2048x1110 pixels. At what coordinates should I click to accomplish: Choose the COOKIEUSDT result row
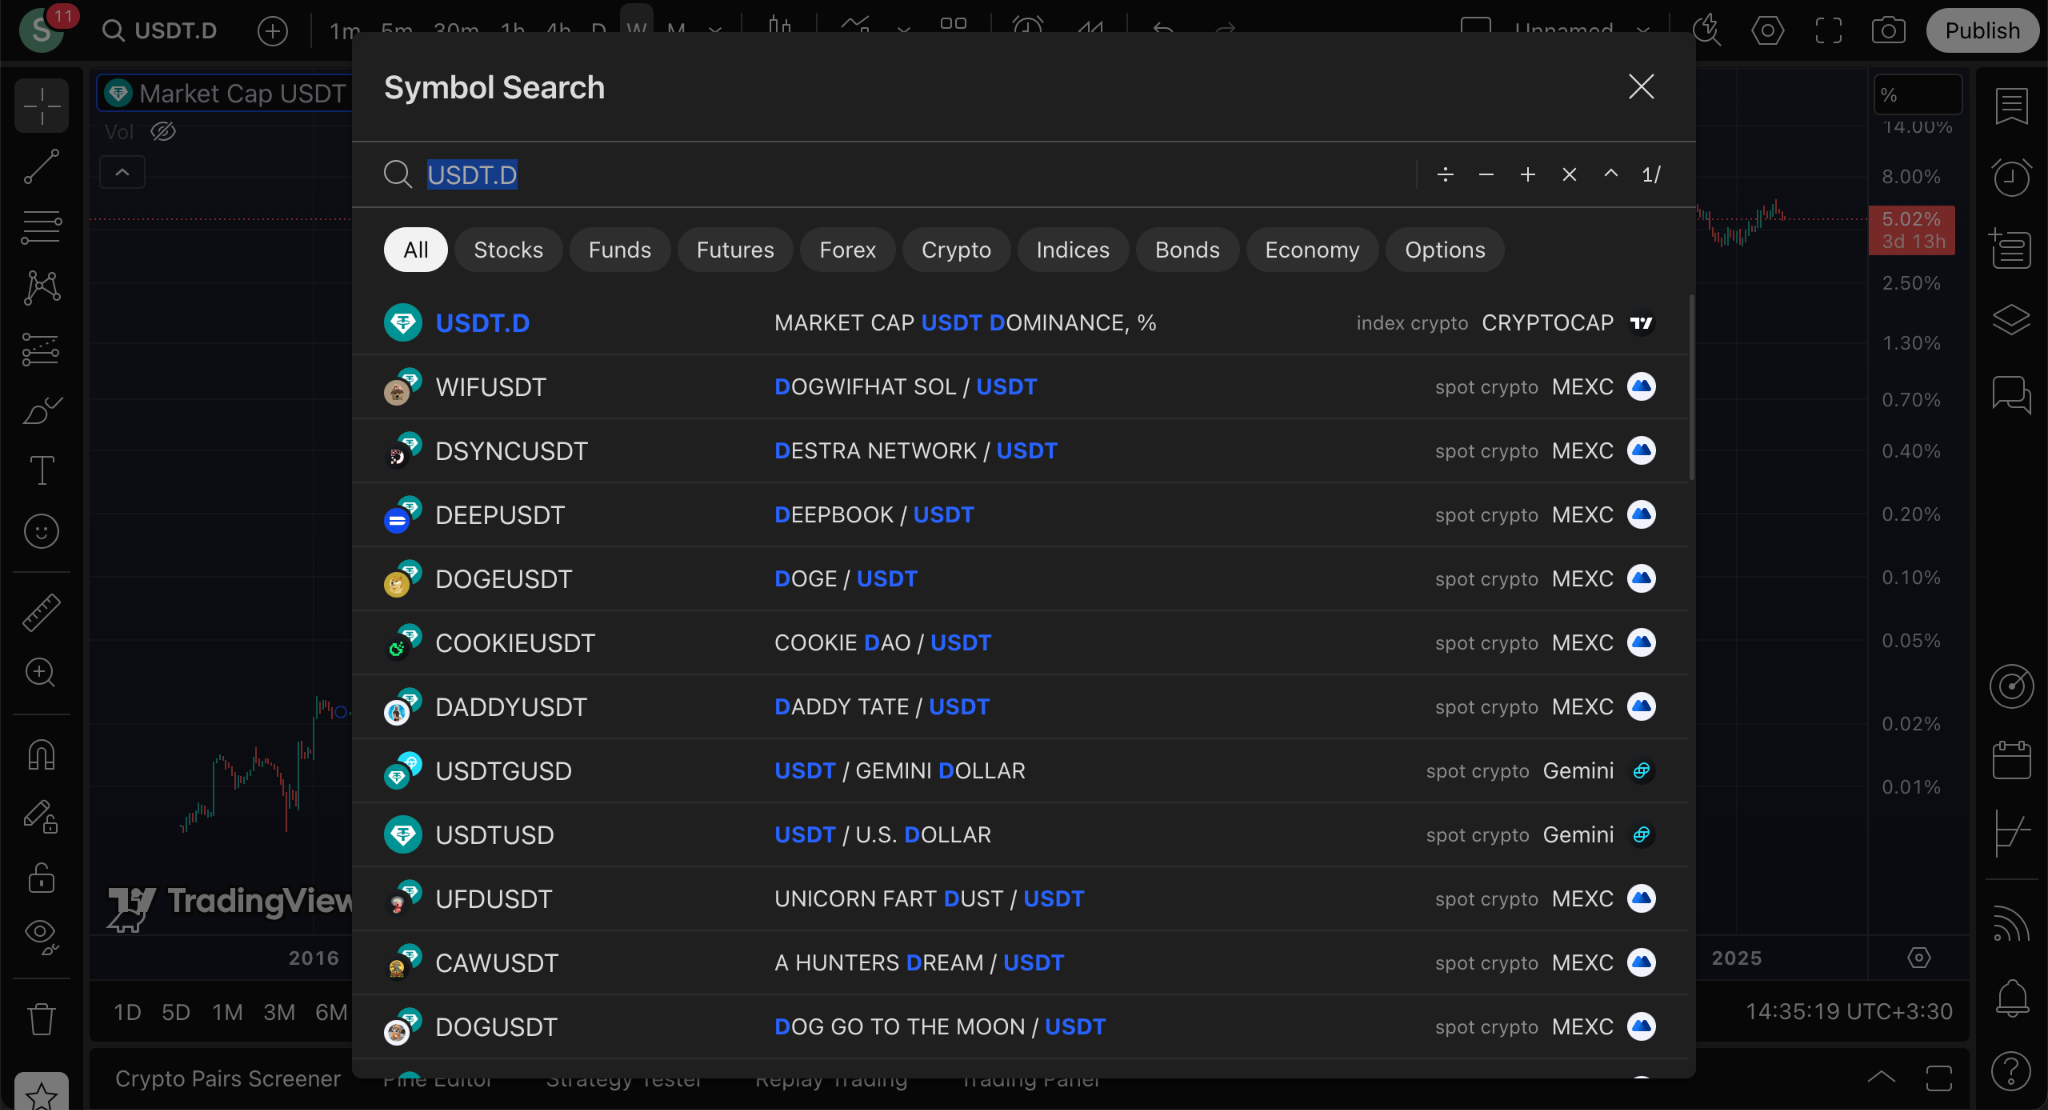pyautogui.click(x=1020, y=643)
